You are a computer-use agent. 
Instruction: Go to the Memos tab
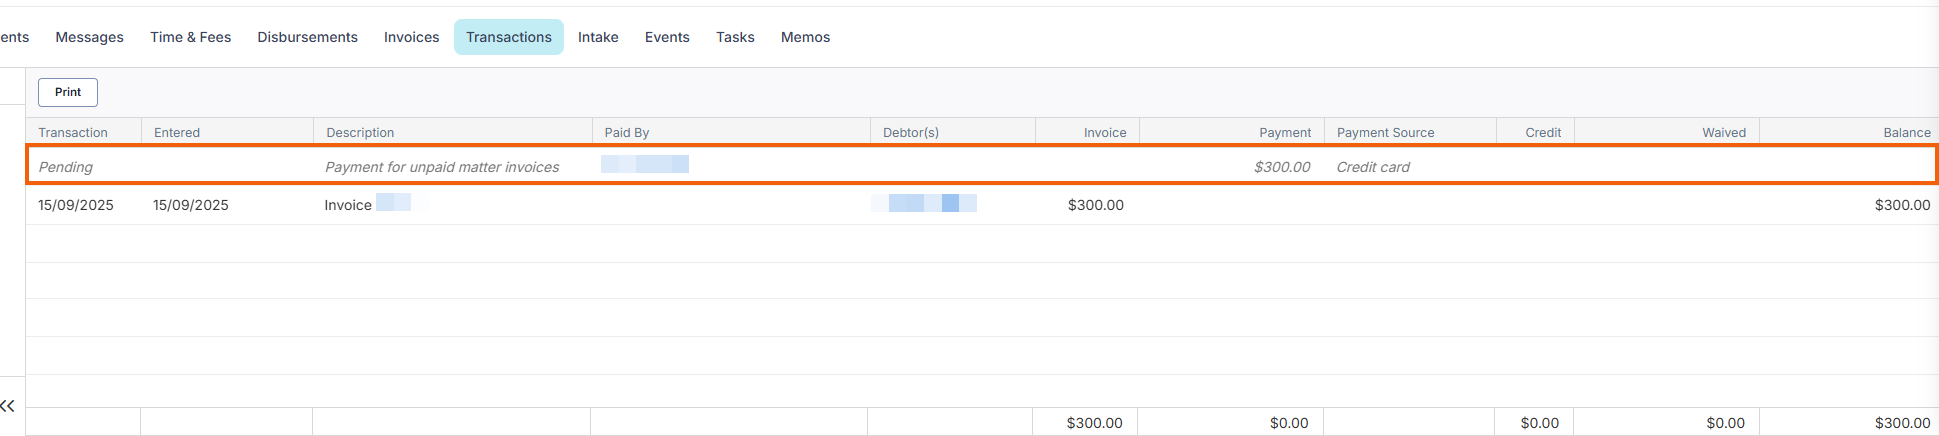coord(805,37)
